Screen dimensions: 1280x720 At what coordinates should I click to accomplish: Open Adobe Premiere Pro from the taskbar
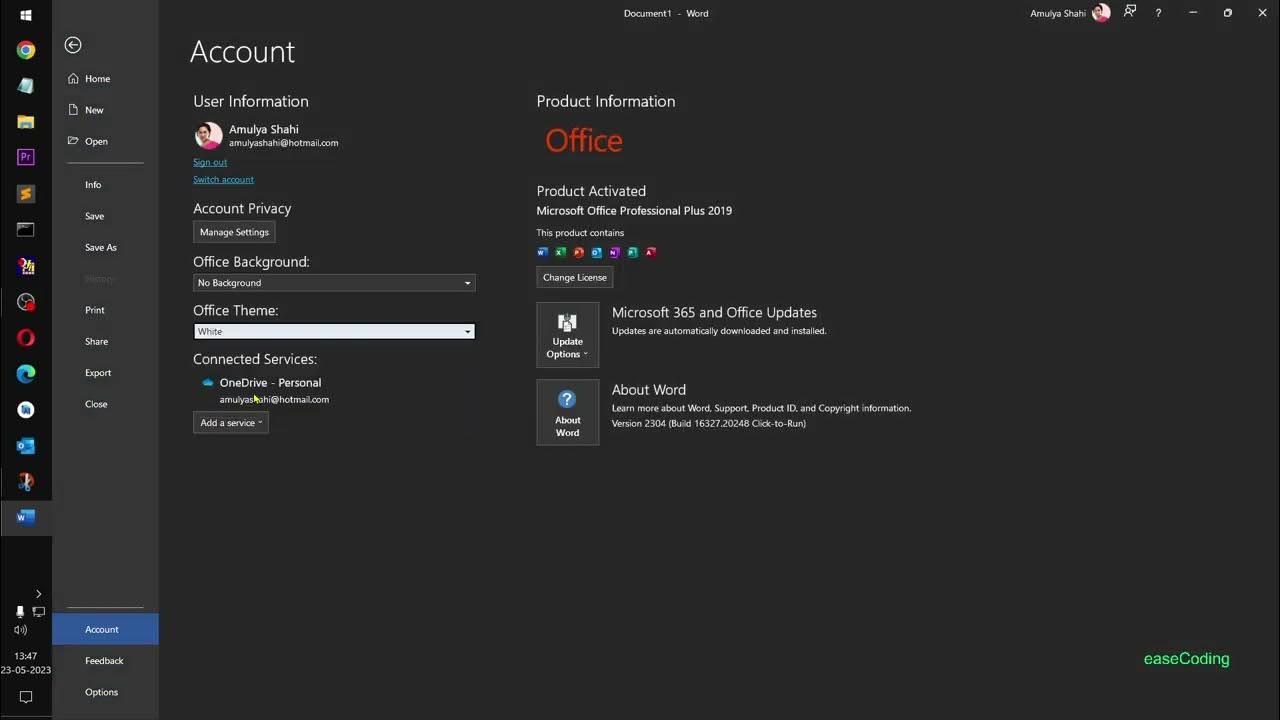tap(26, 157)
